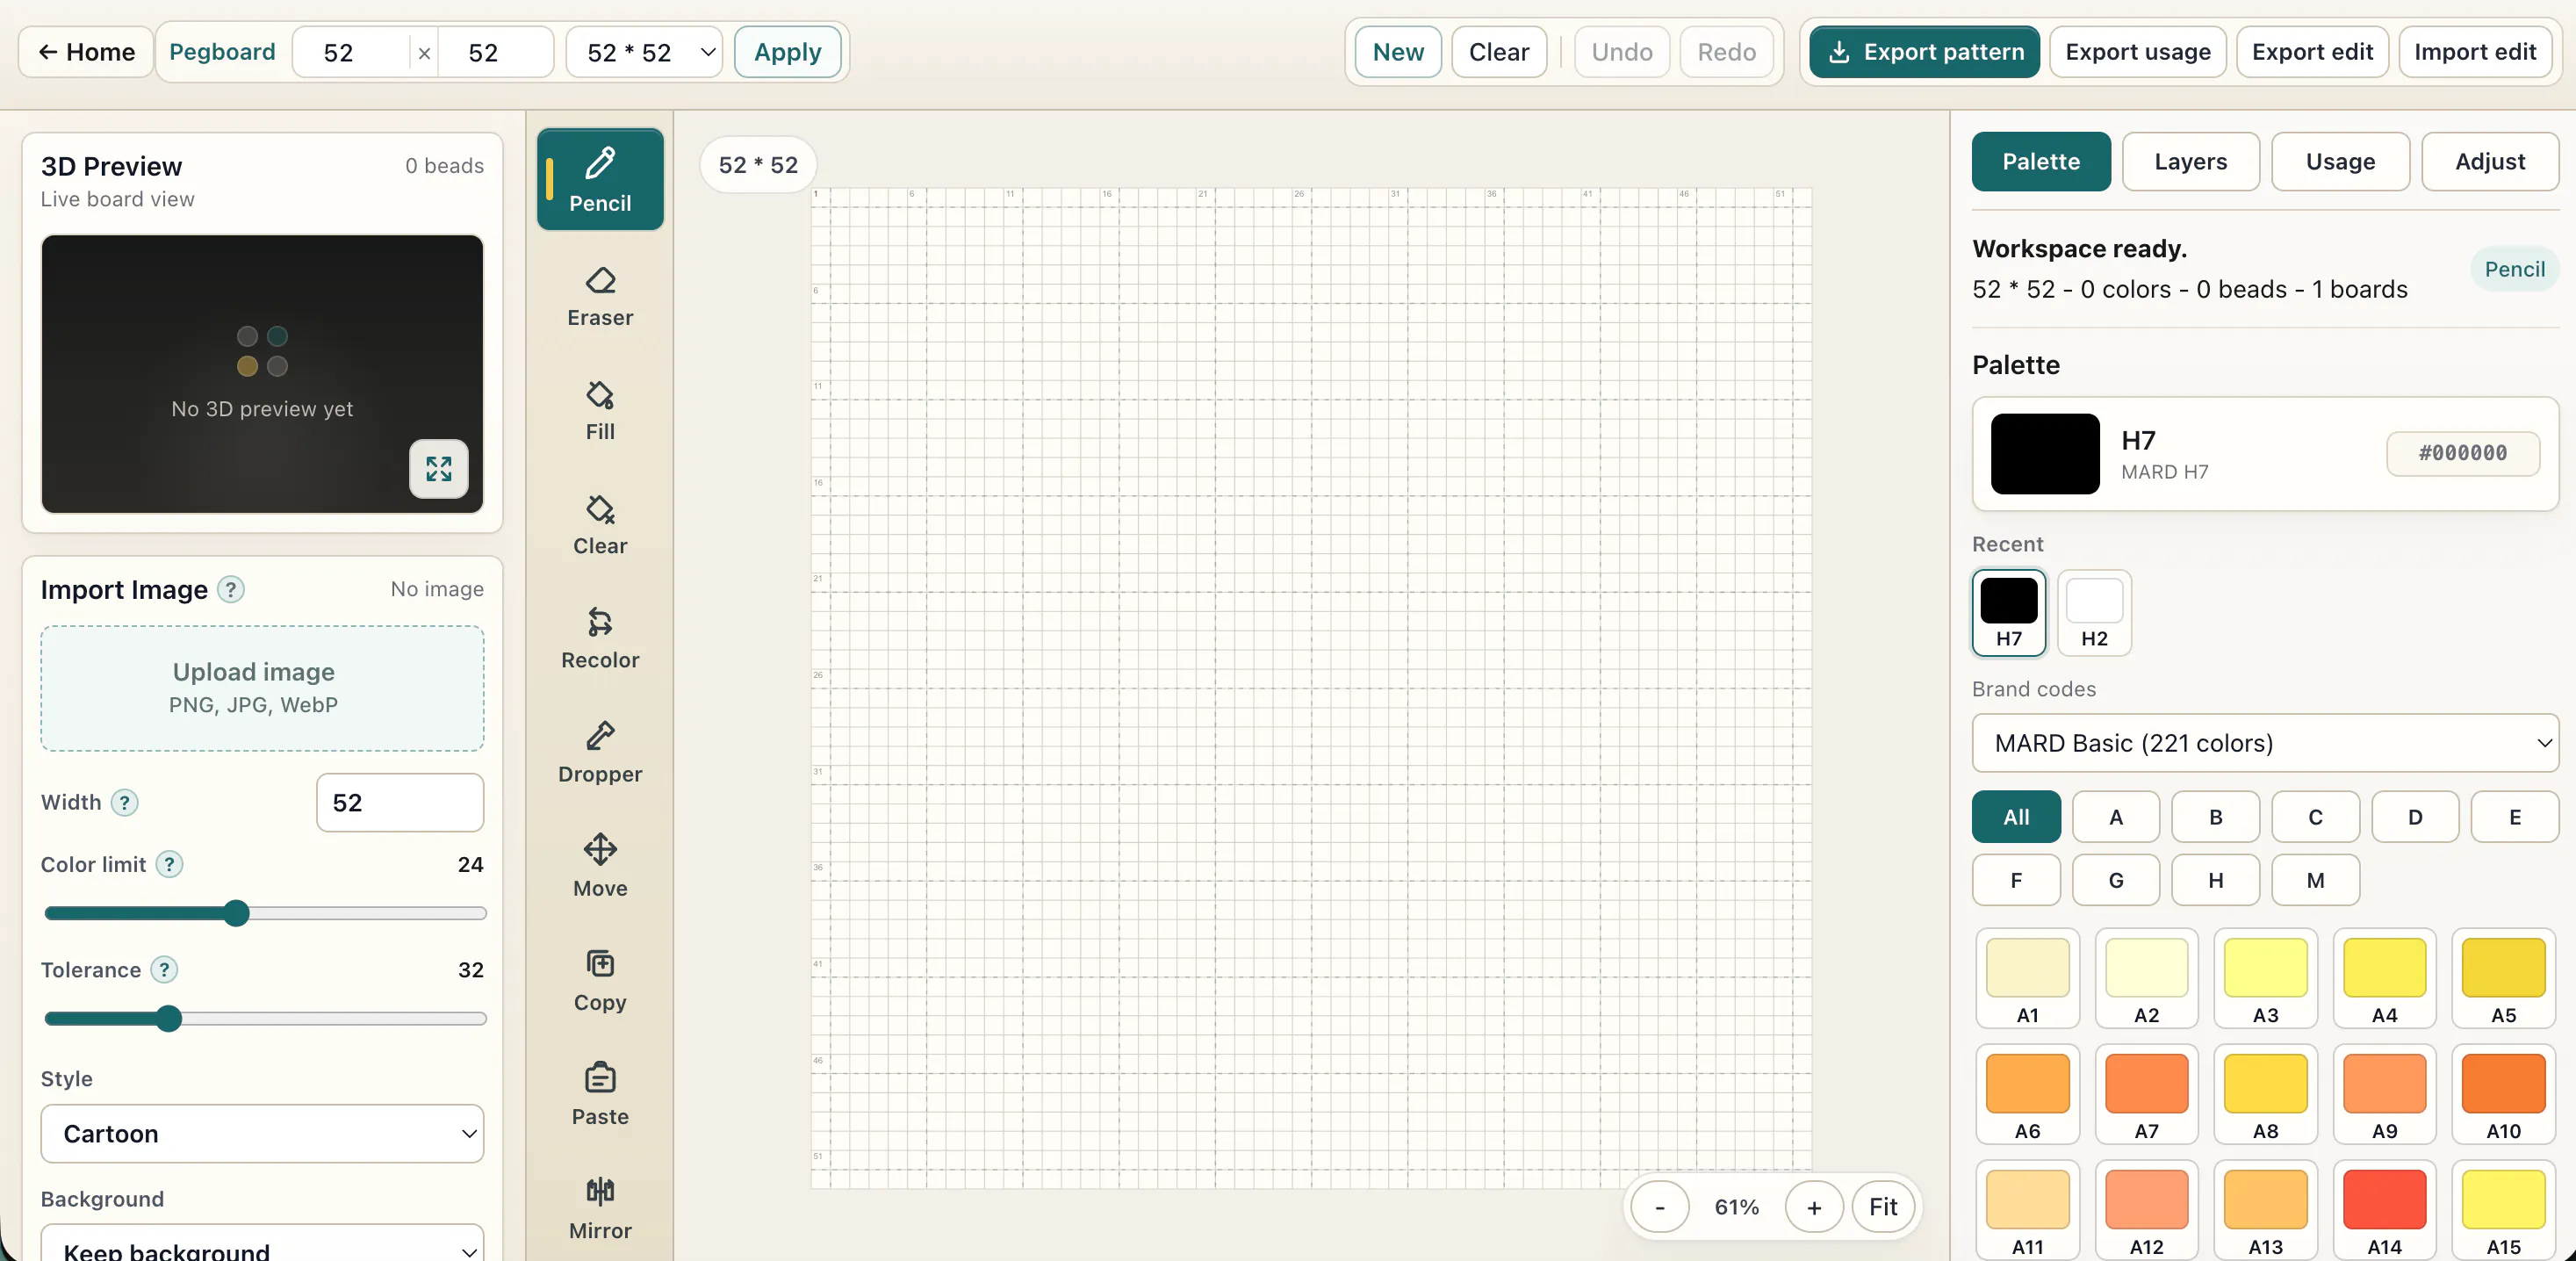2576x1261 pixels.
Task: Activate the Recolor tool
Action: (600, 638)
